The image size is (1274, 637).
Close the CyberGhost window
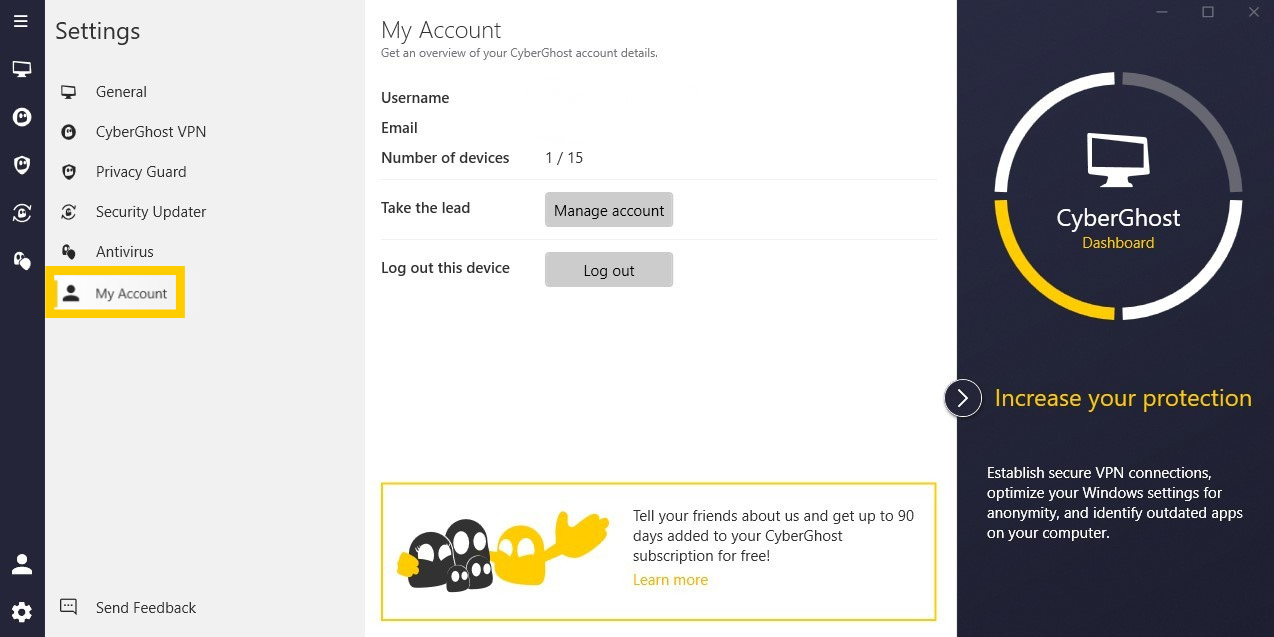1254,12
